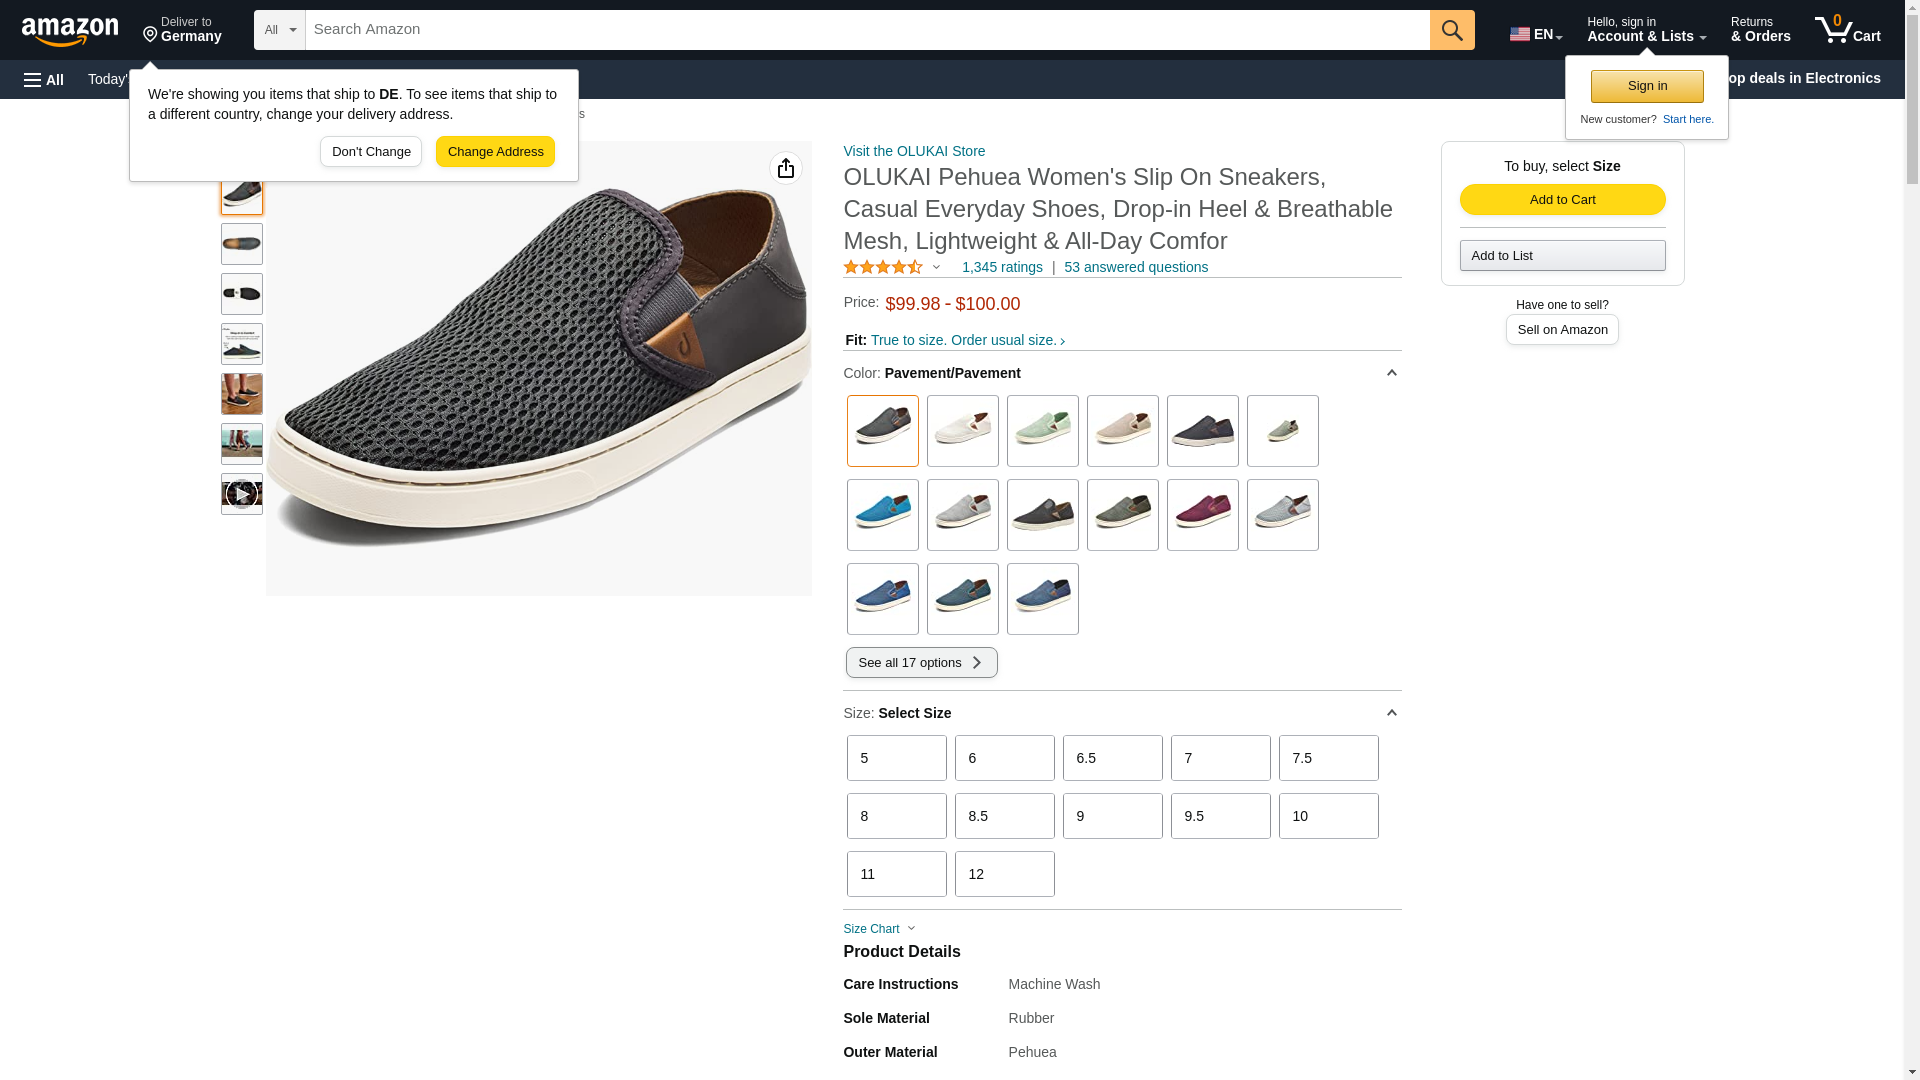Click the star rating icons
1920x1080 pixels.
pyautogui.click(x=883, y=268)
